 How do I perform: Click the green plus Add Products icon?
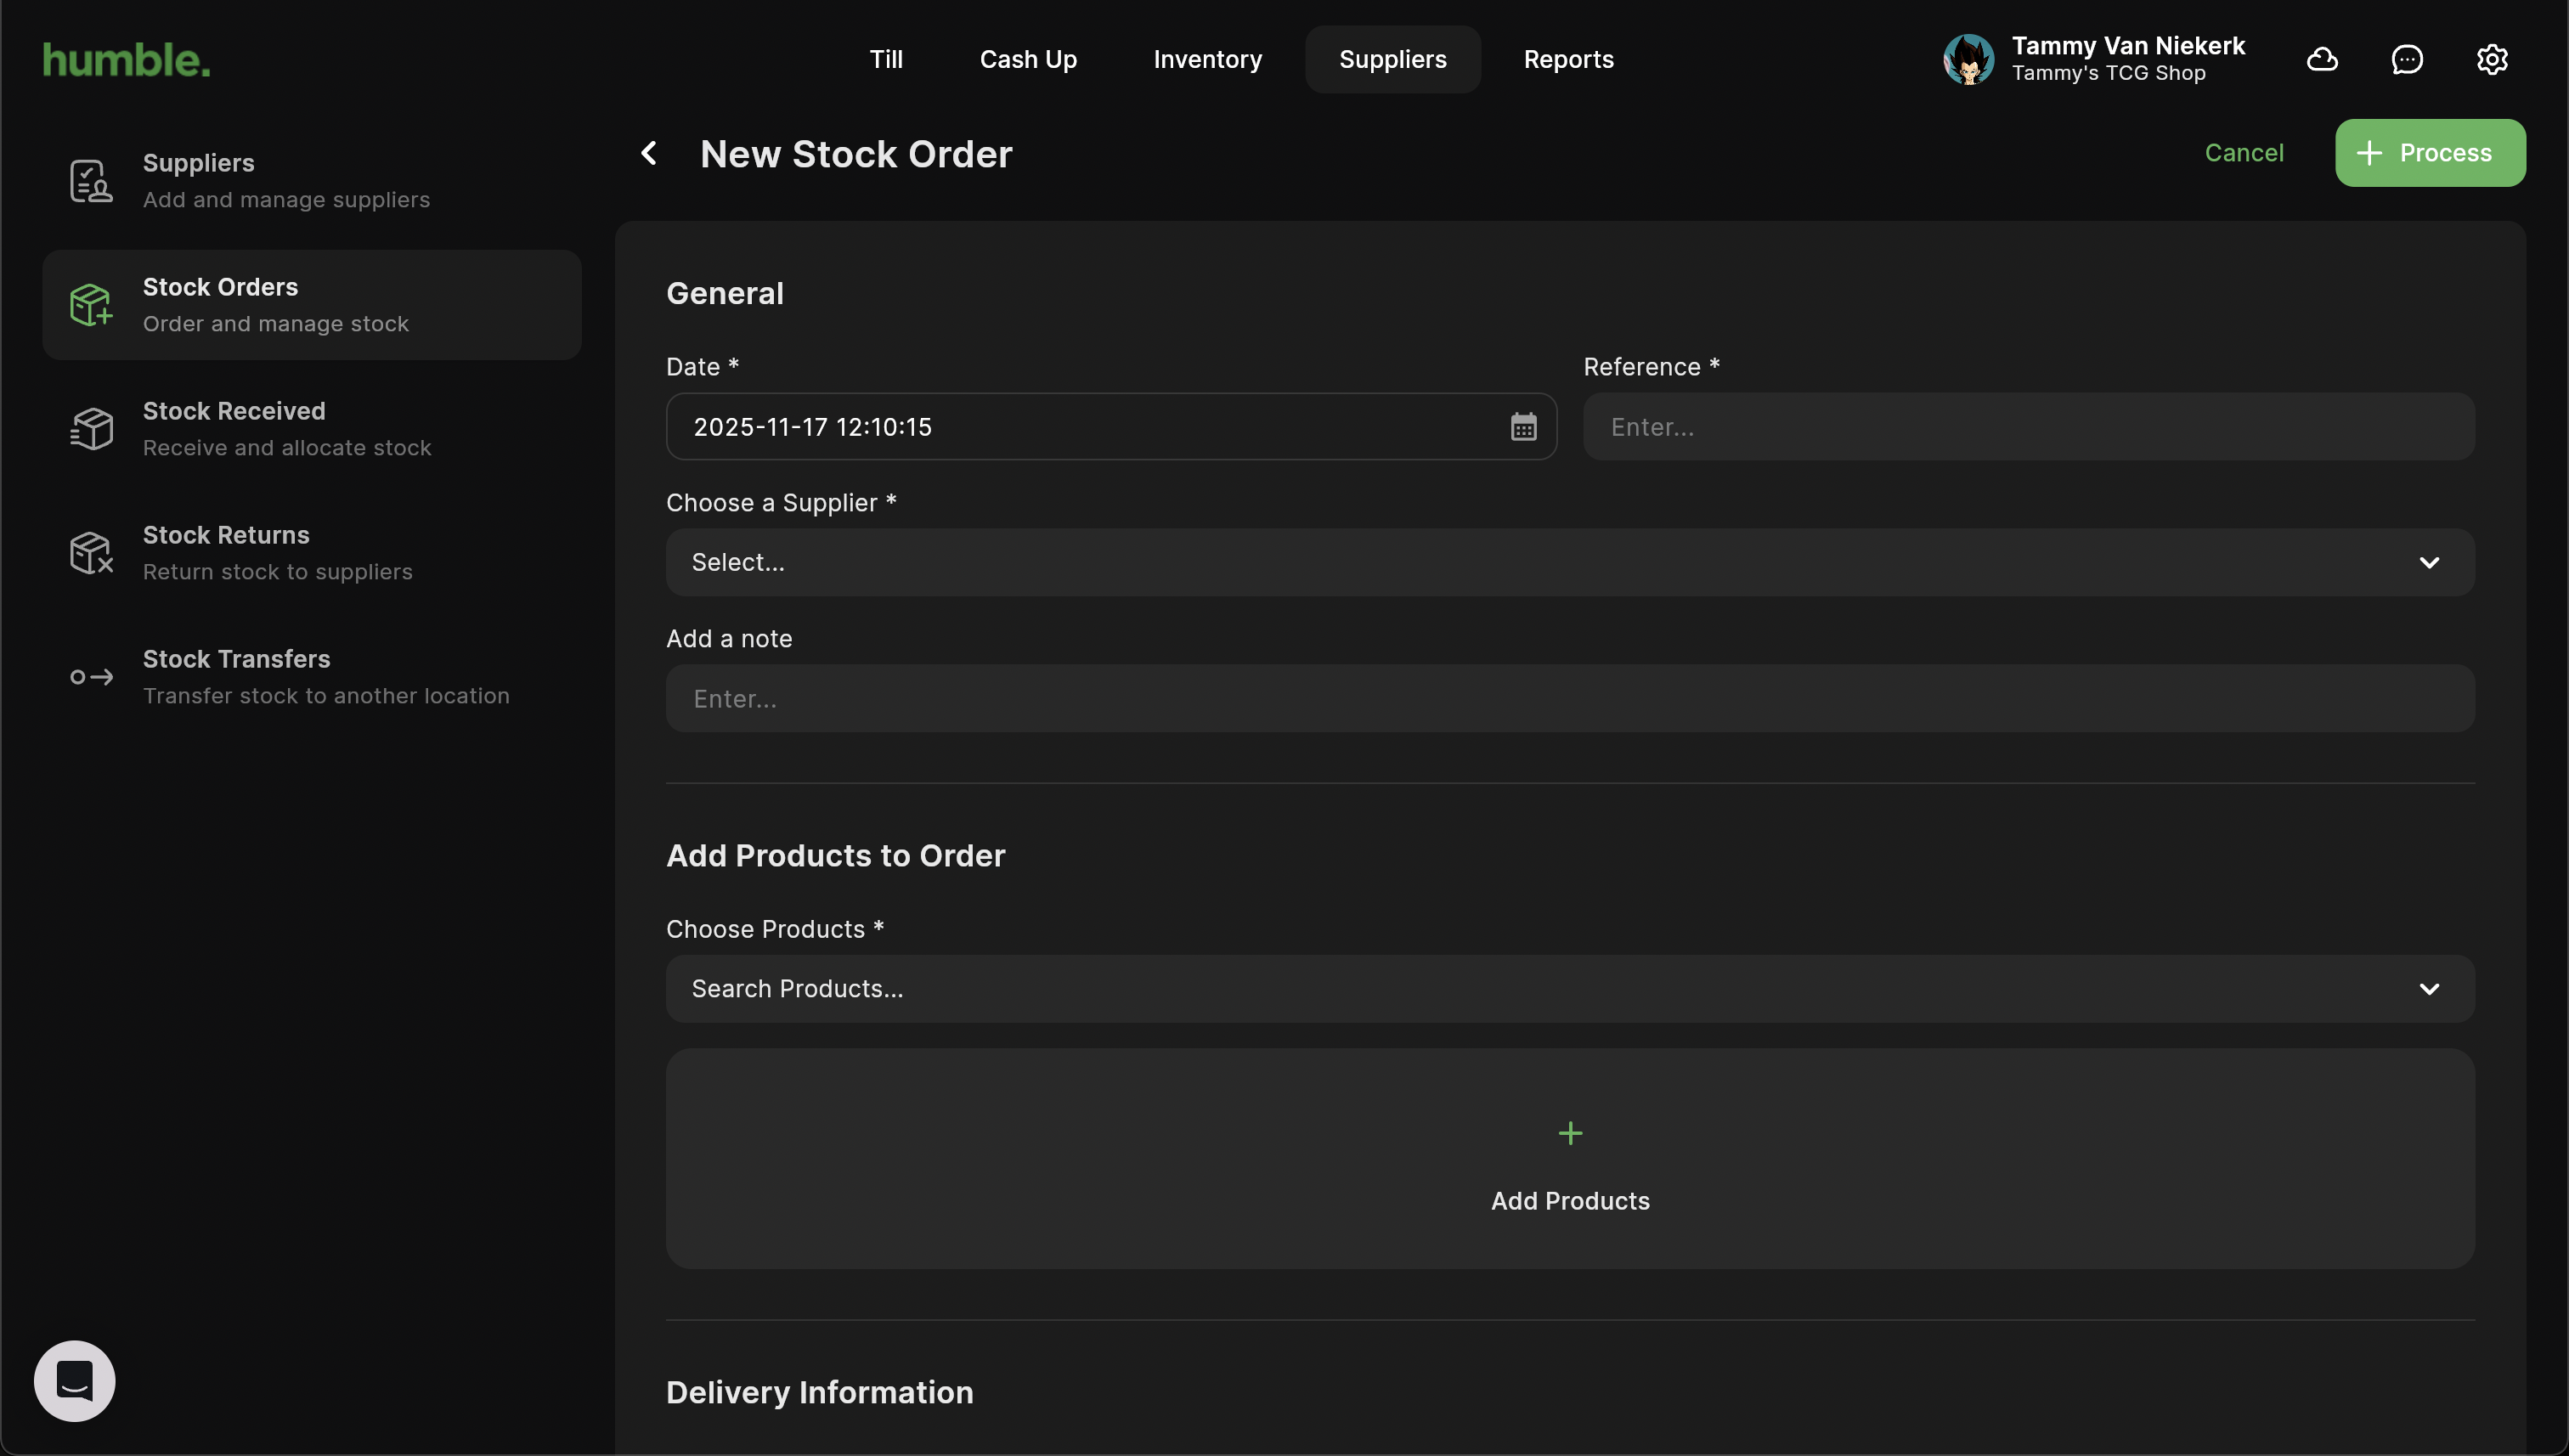tap(1570, 1133)
